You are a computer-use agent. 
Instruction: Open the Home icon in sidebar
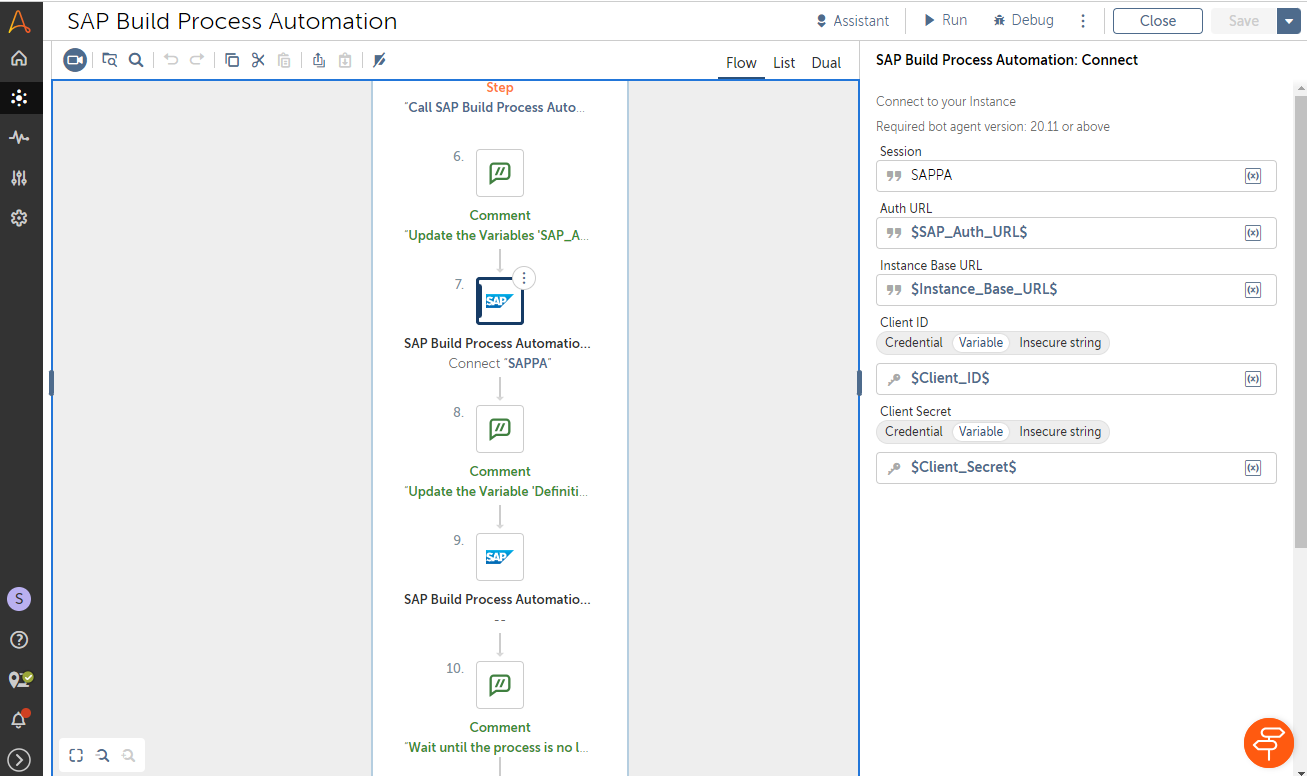click(18, 58)
